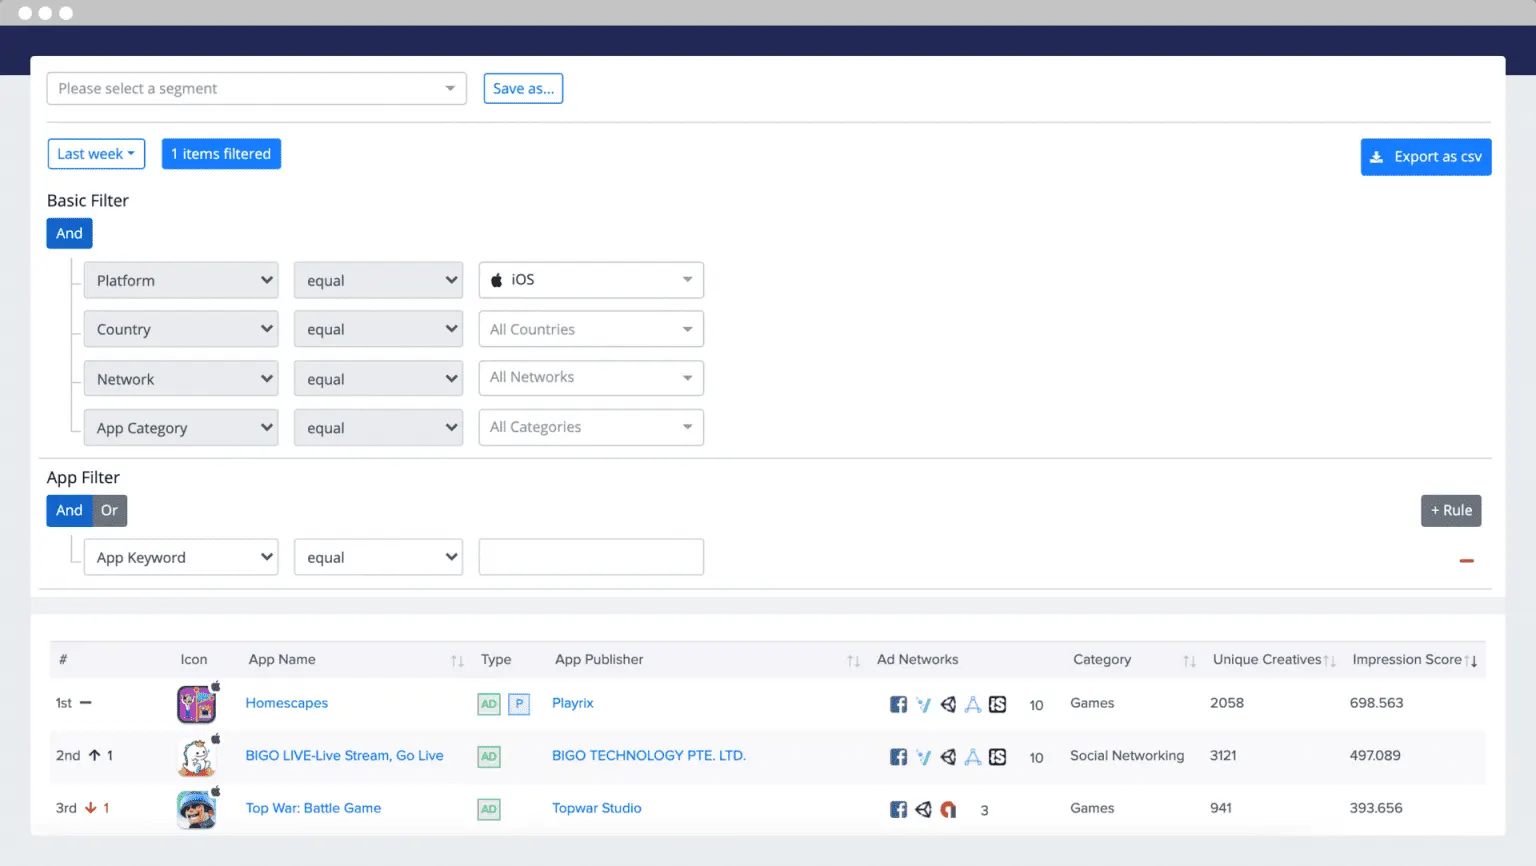This screenshot has width=1536, height=866.
Task: Open the All Countries value dropdown
Action: click(591, 329)
